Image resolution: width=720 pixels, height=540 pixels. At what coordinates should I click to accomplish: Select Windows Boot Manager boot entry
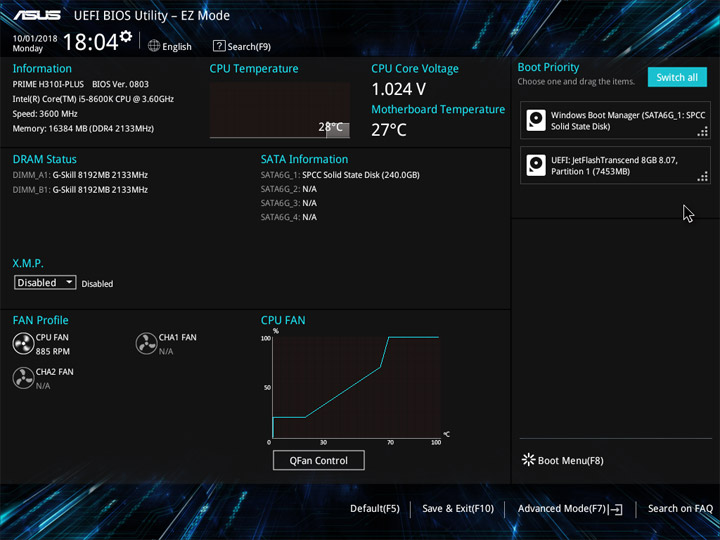tap(615, 120)
